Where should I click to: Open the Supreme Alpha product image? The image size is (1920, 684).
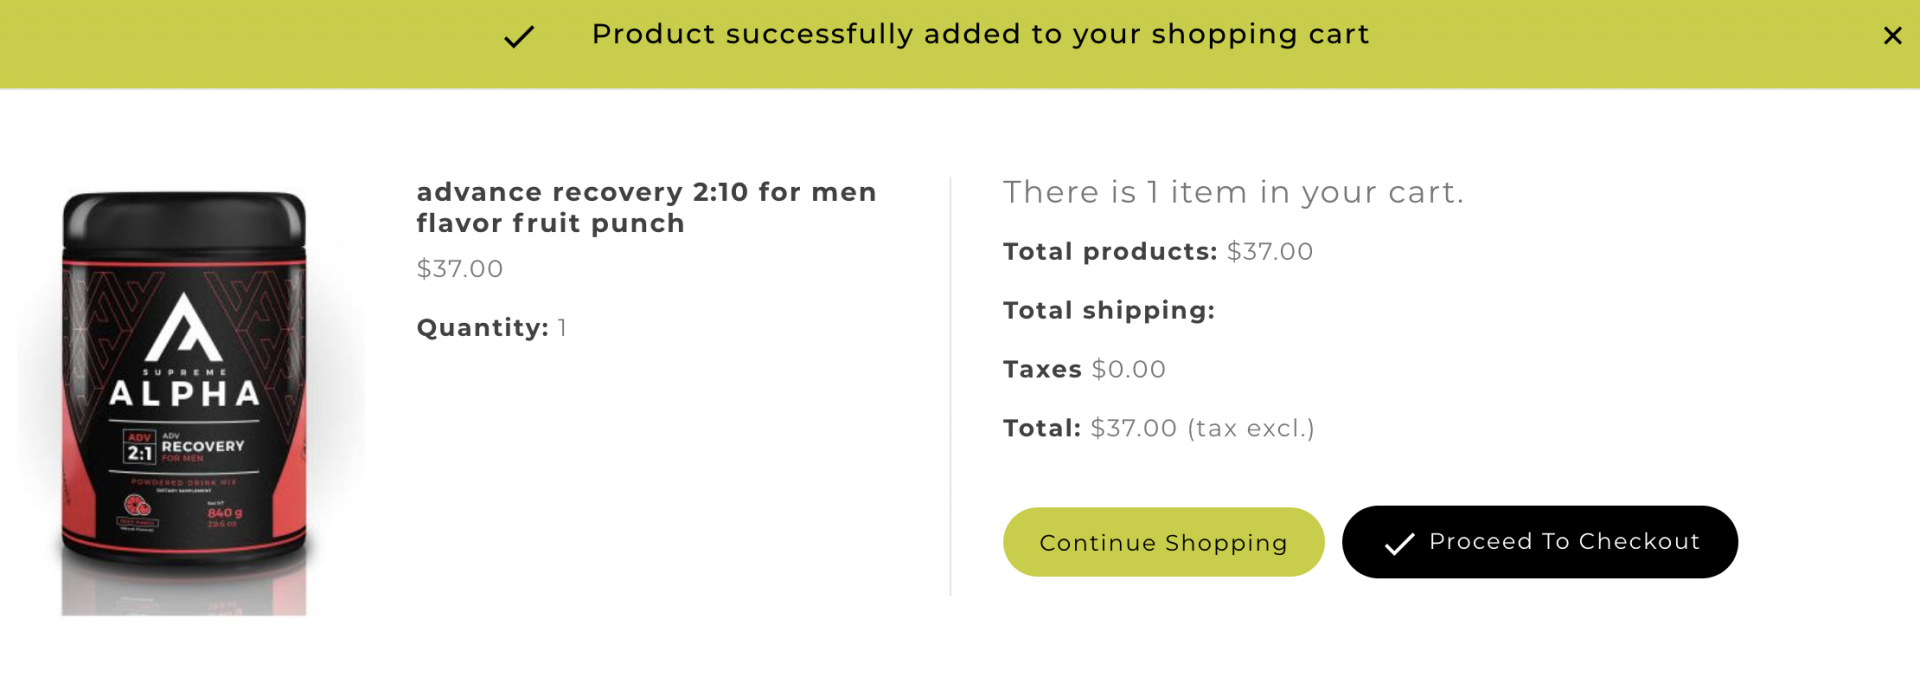click(184, 402)
